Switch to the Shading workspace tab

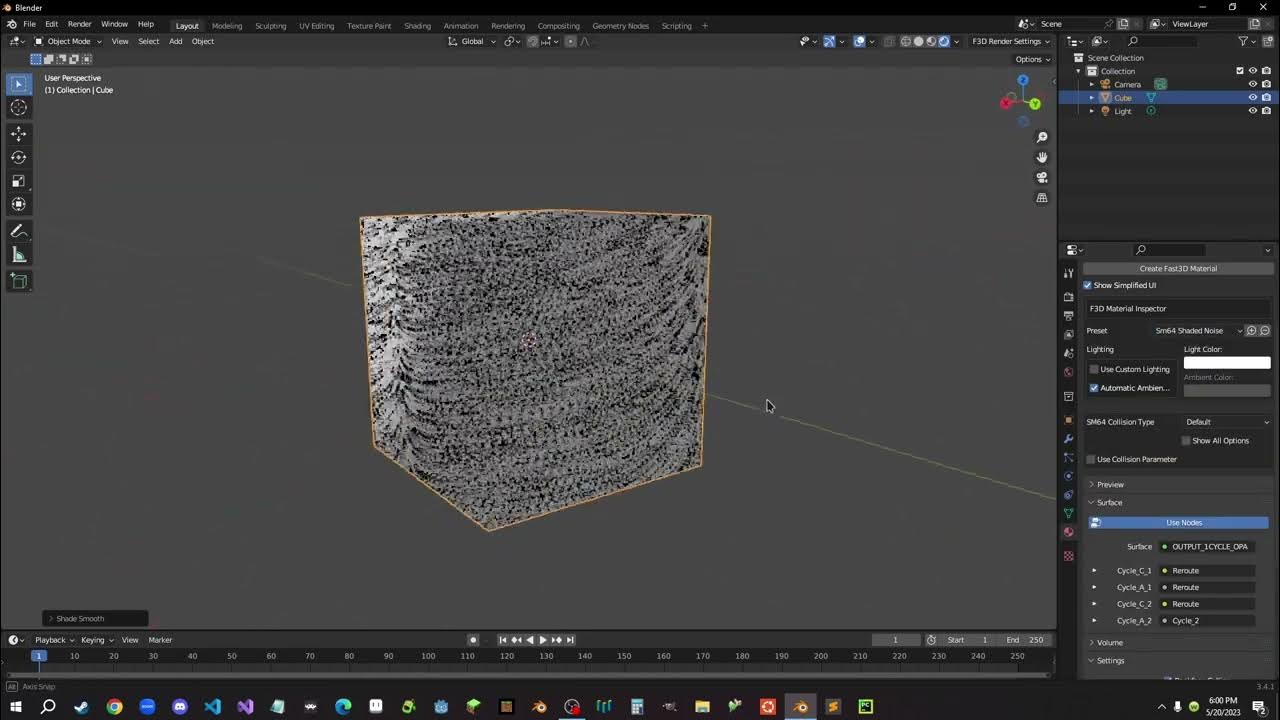pos(417,25)
